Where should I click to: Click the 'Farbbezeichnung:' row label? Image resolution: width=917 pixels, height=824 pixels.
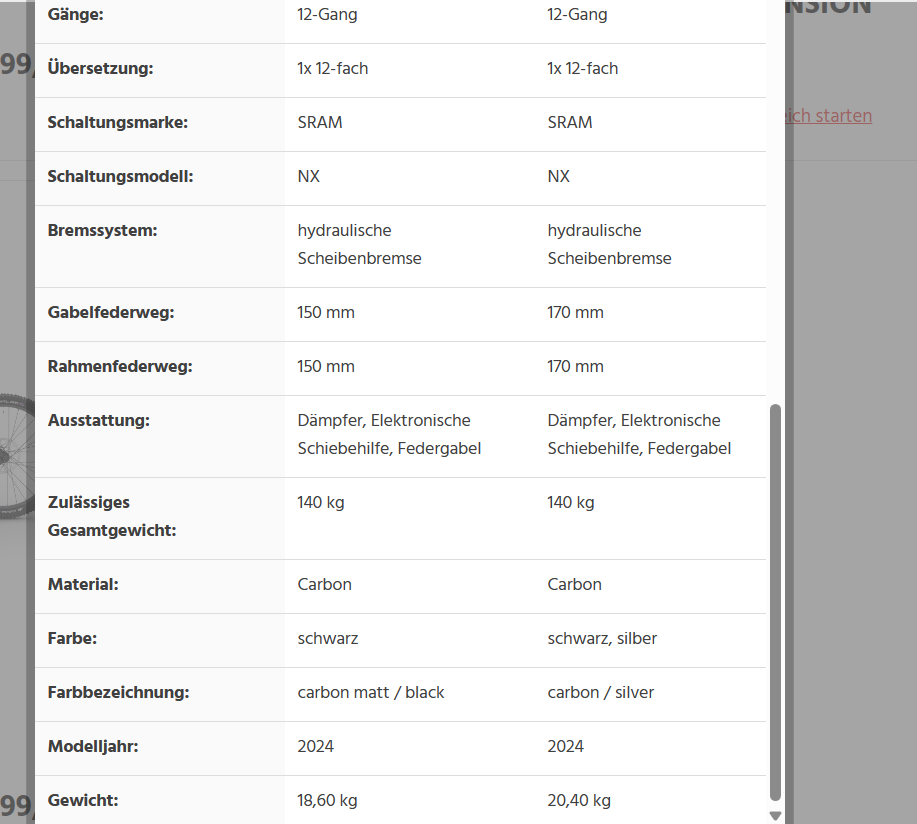pyautogui.click(x=118, y=693)
